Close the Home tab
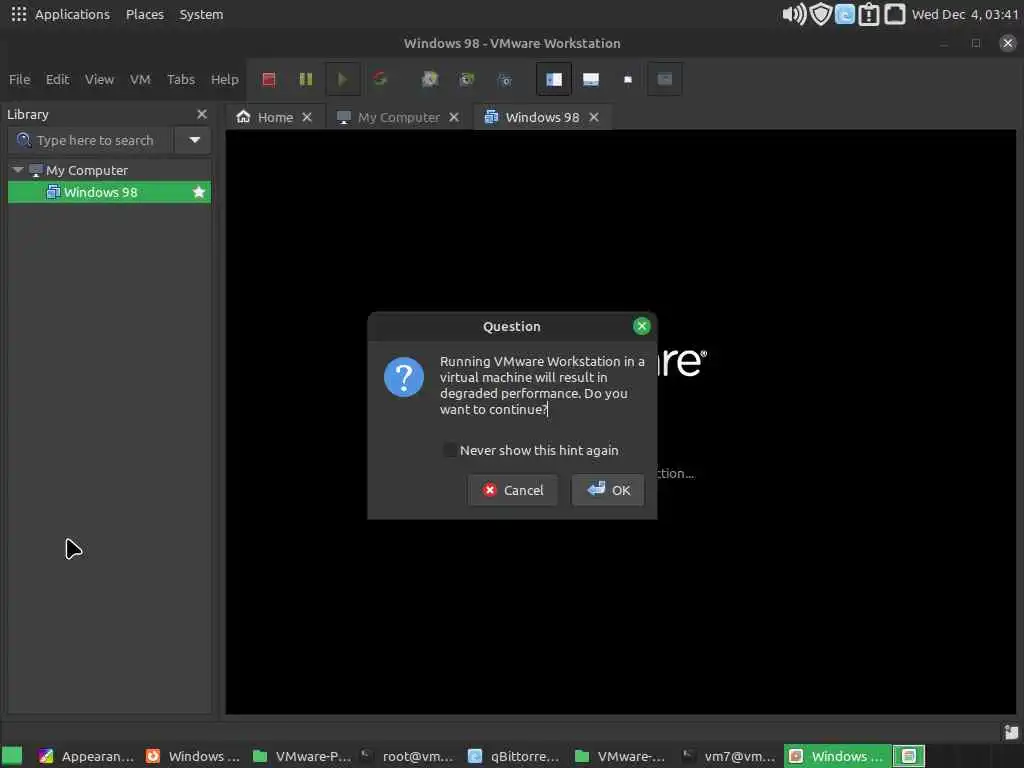This screenshot has width=1024, height=768. [x=307, y=117]
